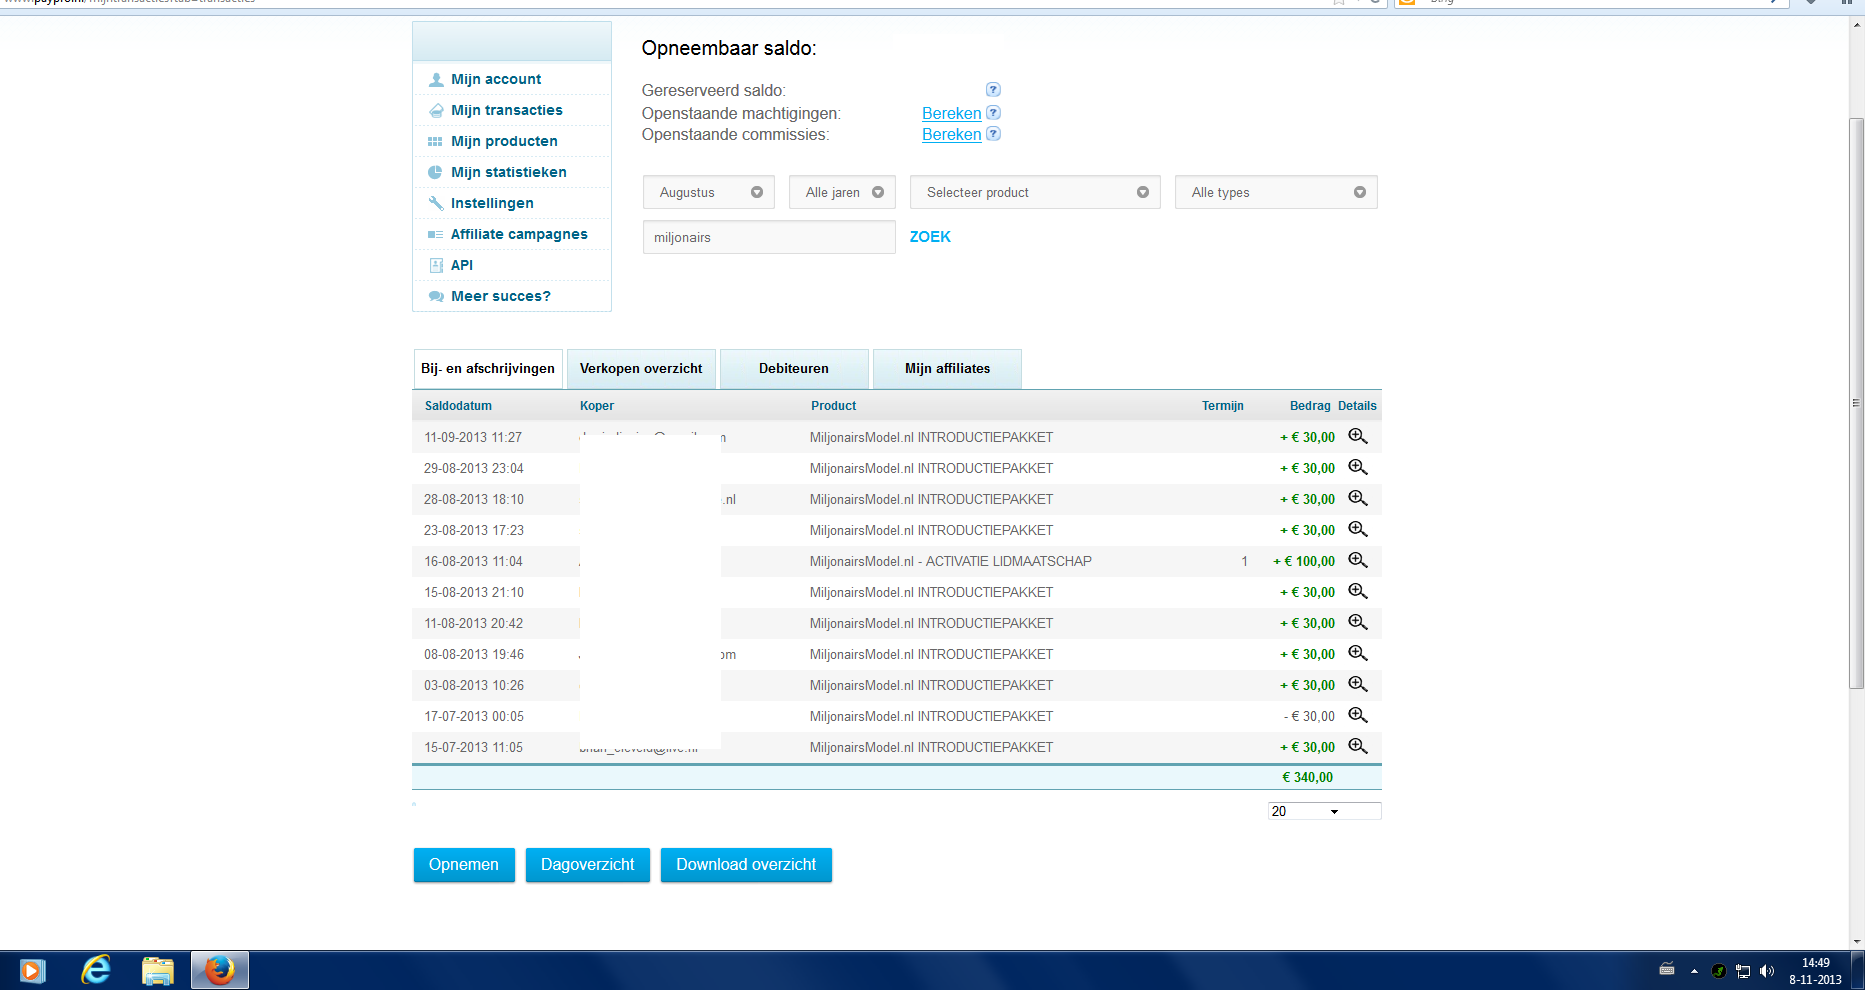
Task: Open details for 15-07-2013 11:05 transaction
Action: (1357, 746)
